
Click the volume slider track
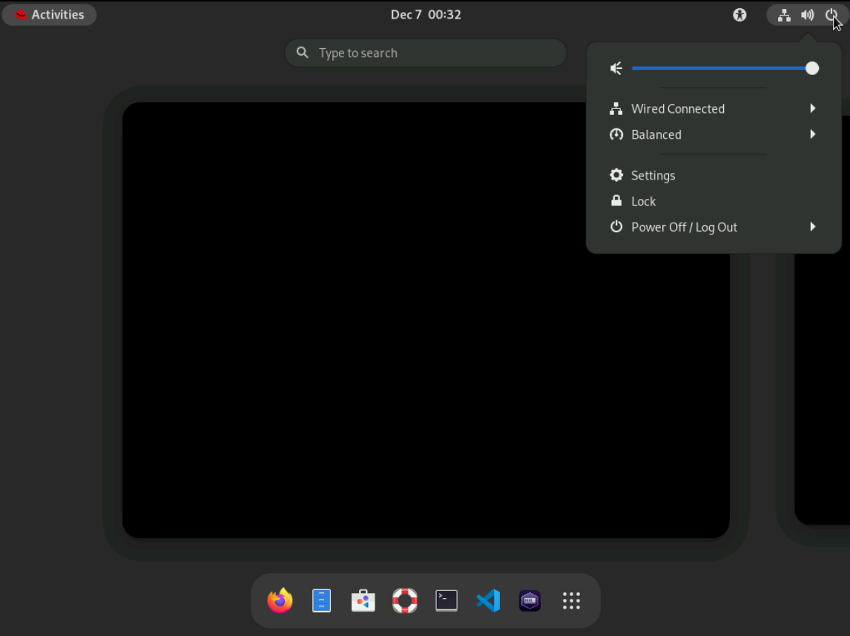tap(720, 68)
